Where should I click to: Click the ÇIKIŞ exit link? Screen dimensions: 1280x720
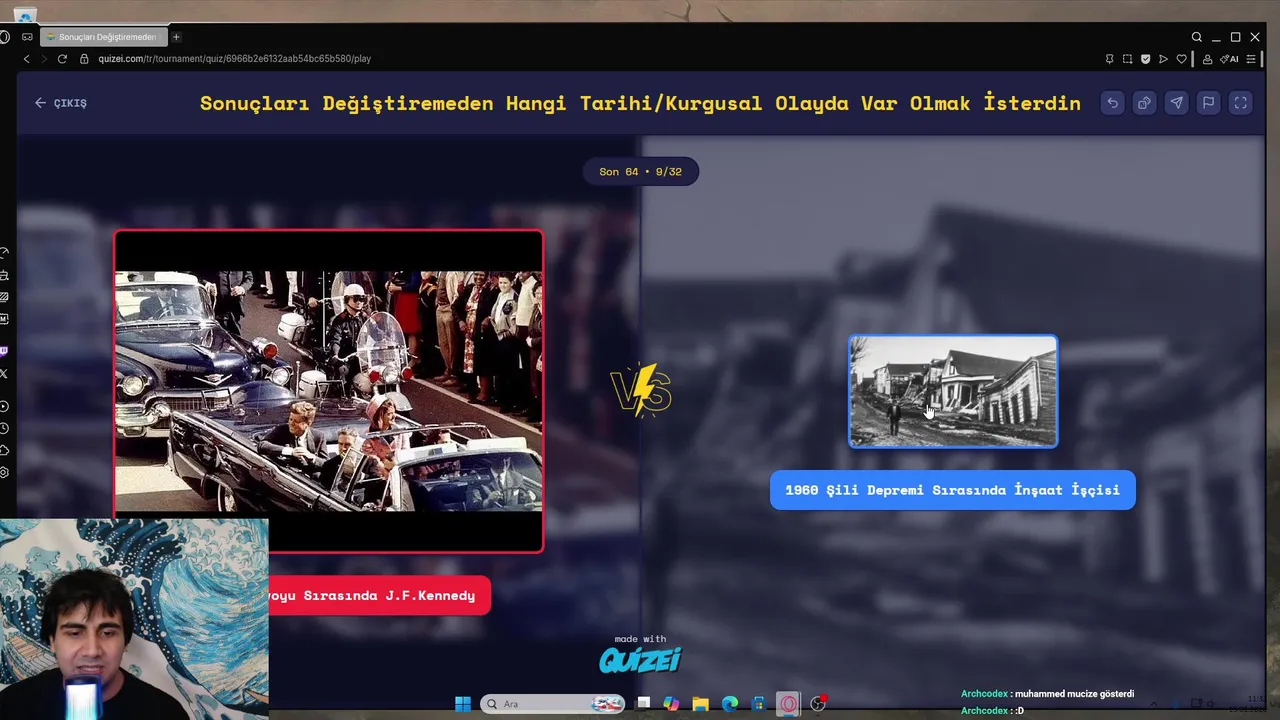click(61, 103)
